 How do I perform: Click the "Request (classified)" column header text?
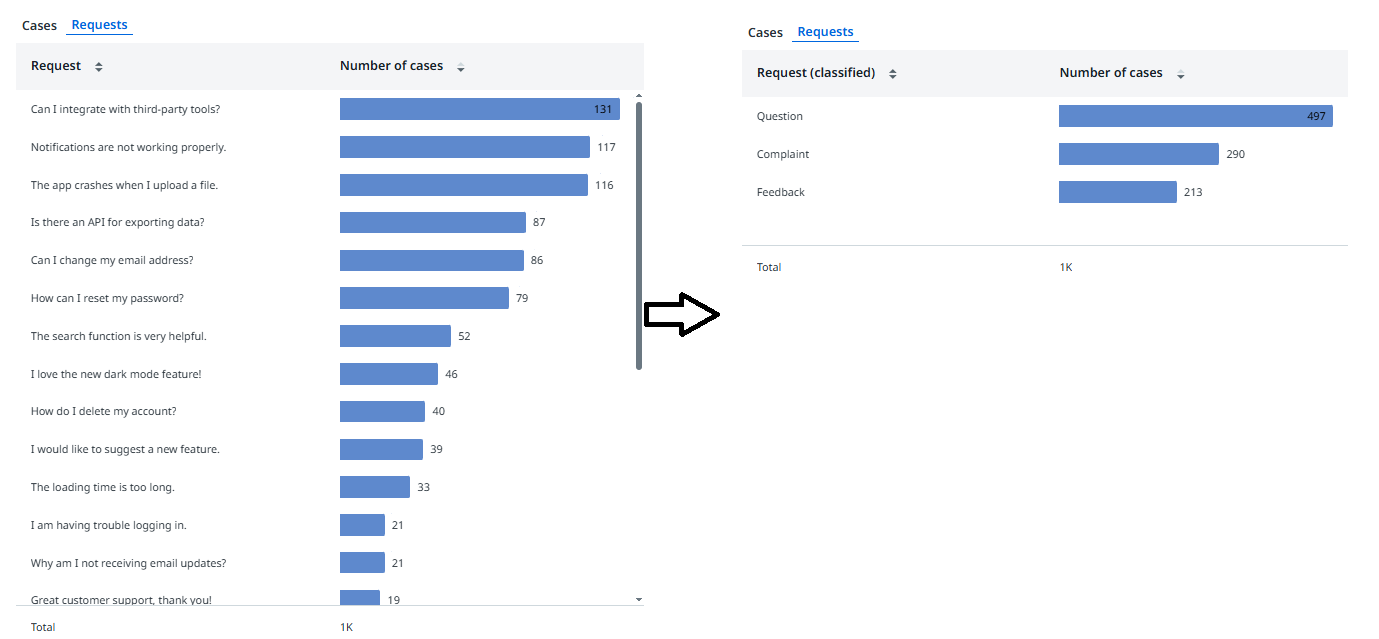pyautogui.click(x=816, y=73)
